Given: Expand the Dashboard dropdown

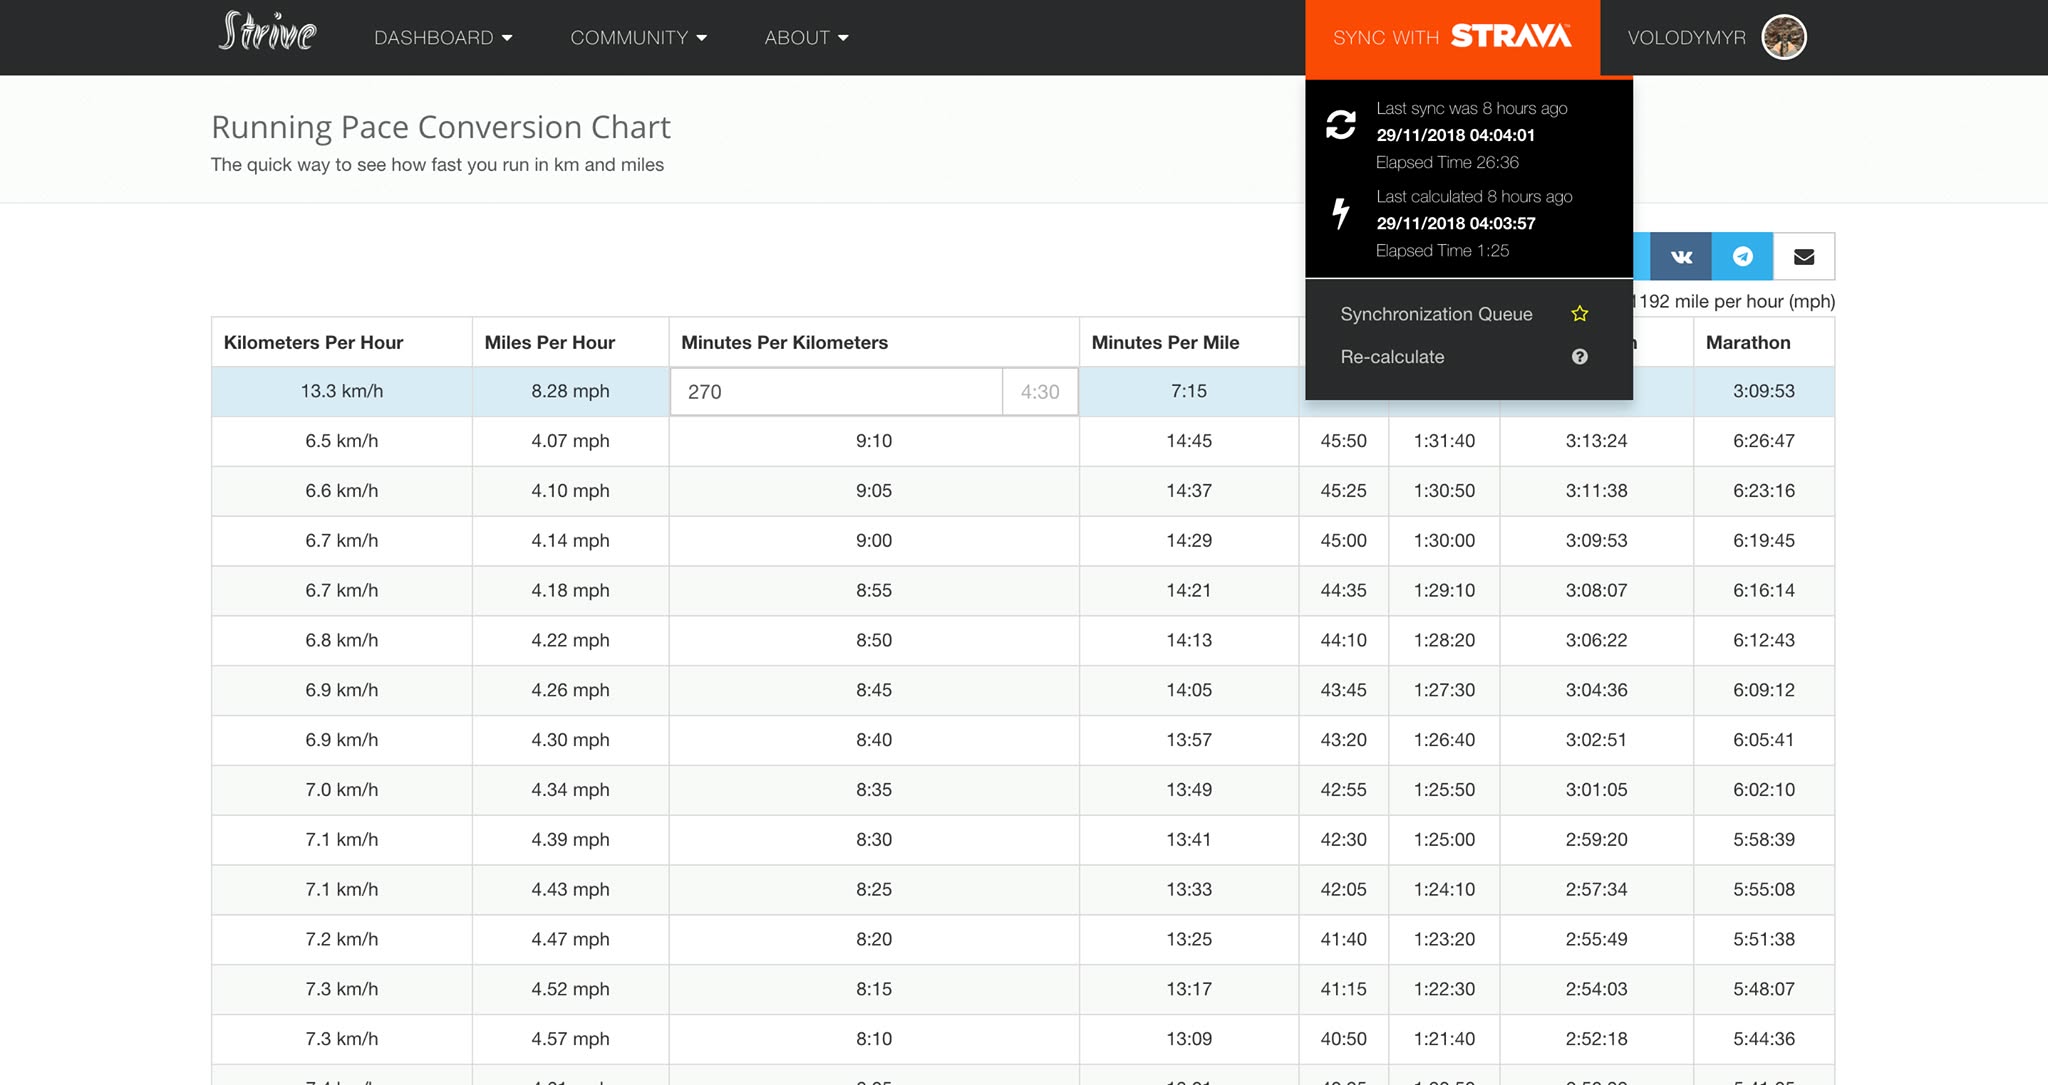Looking at the screenshot, I should tap(444, 37).
